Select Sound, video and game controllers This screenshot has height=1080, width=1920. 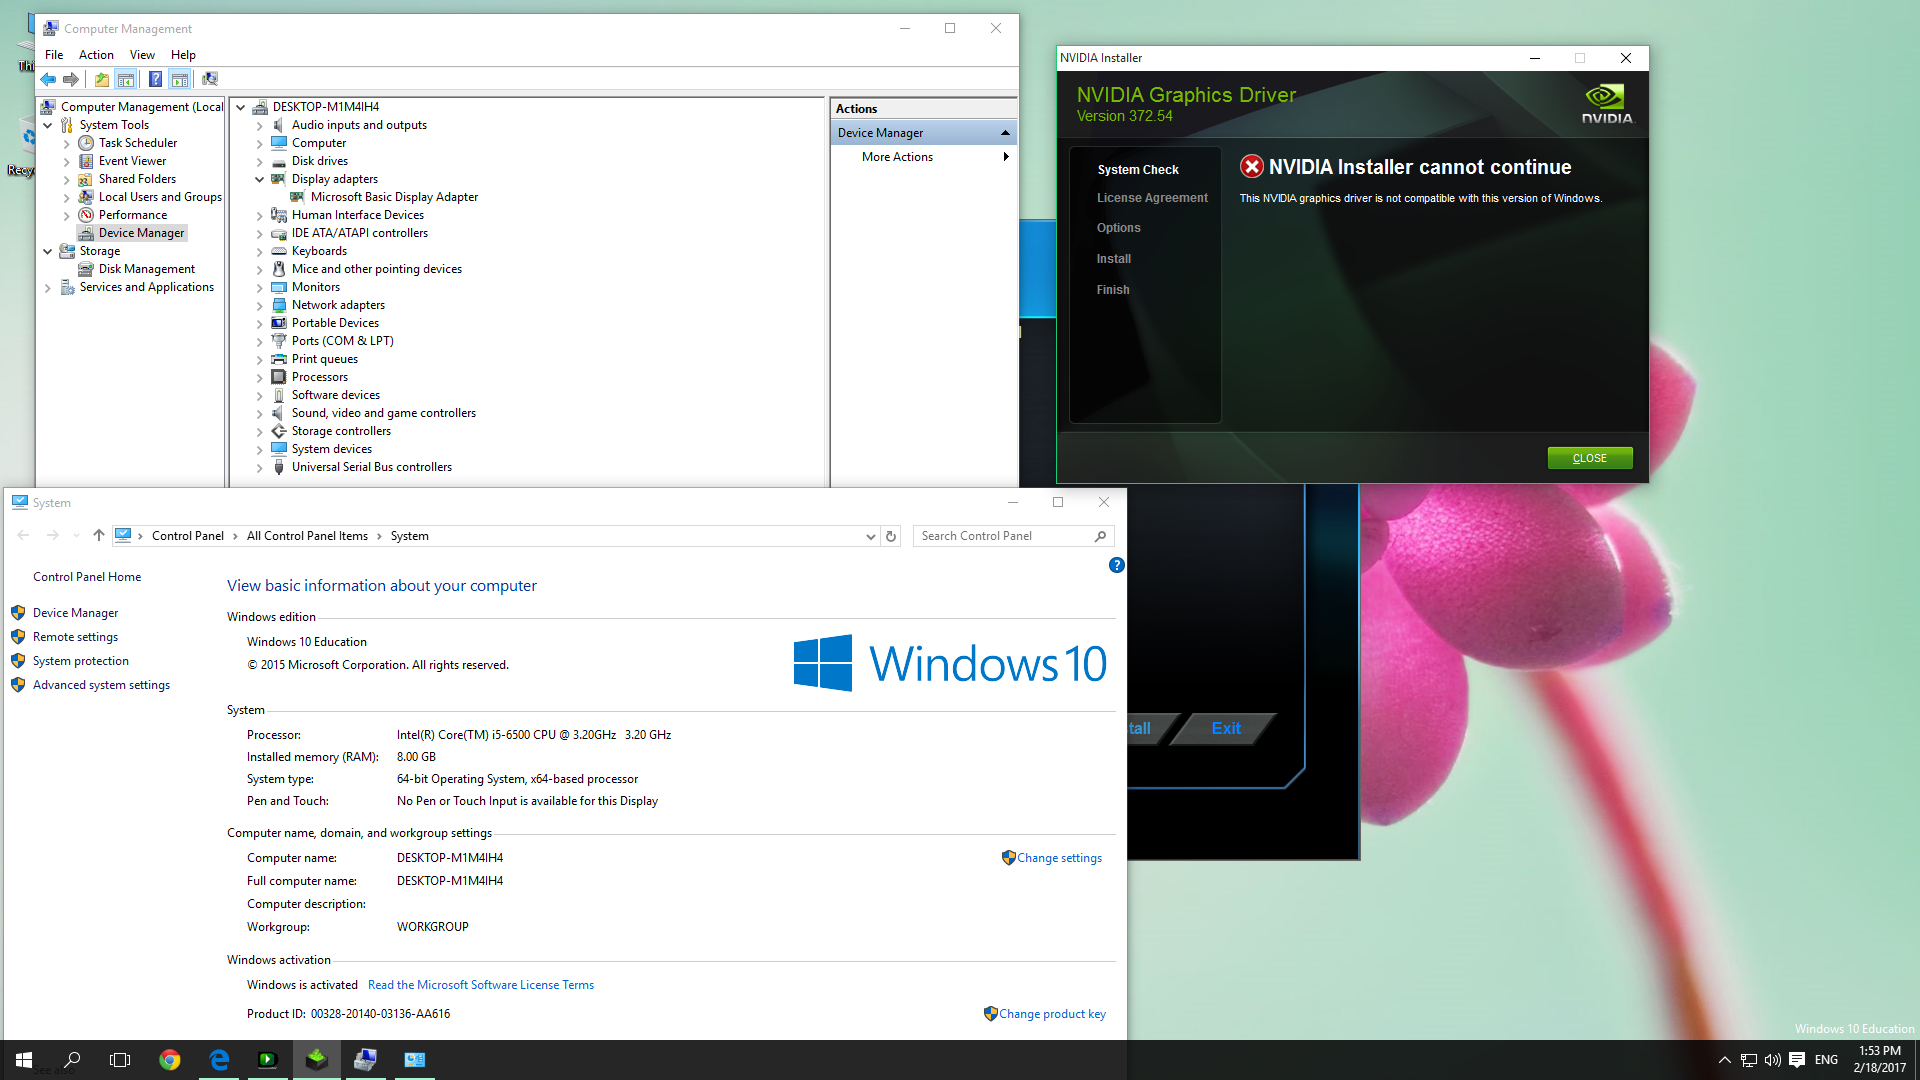pos(384,413)
